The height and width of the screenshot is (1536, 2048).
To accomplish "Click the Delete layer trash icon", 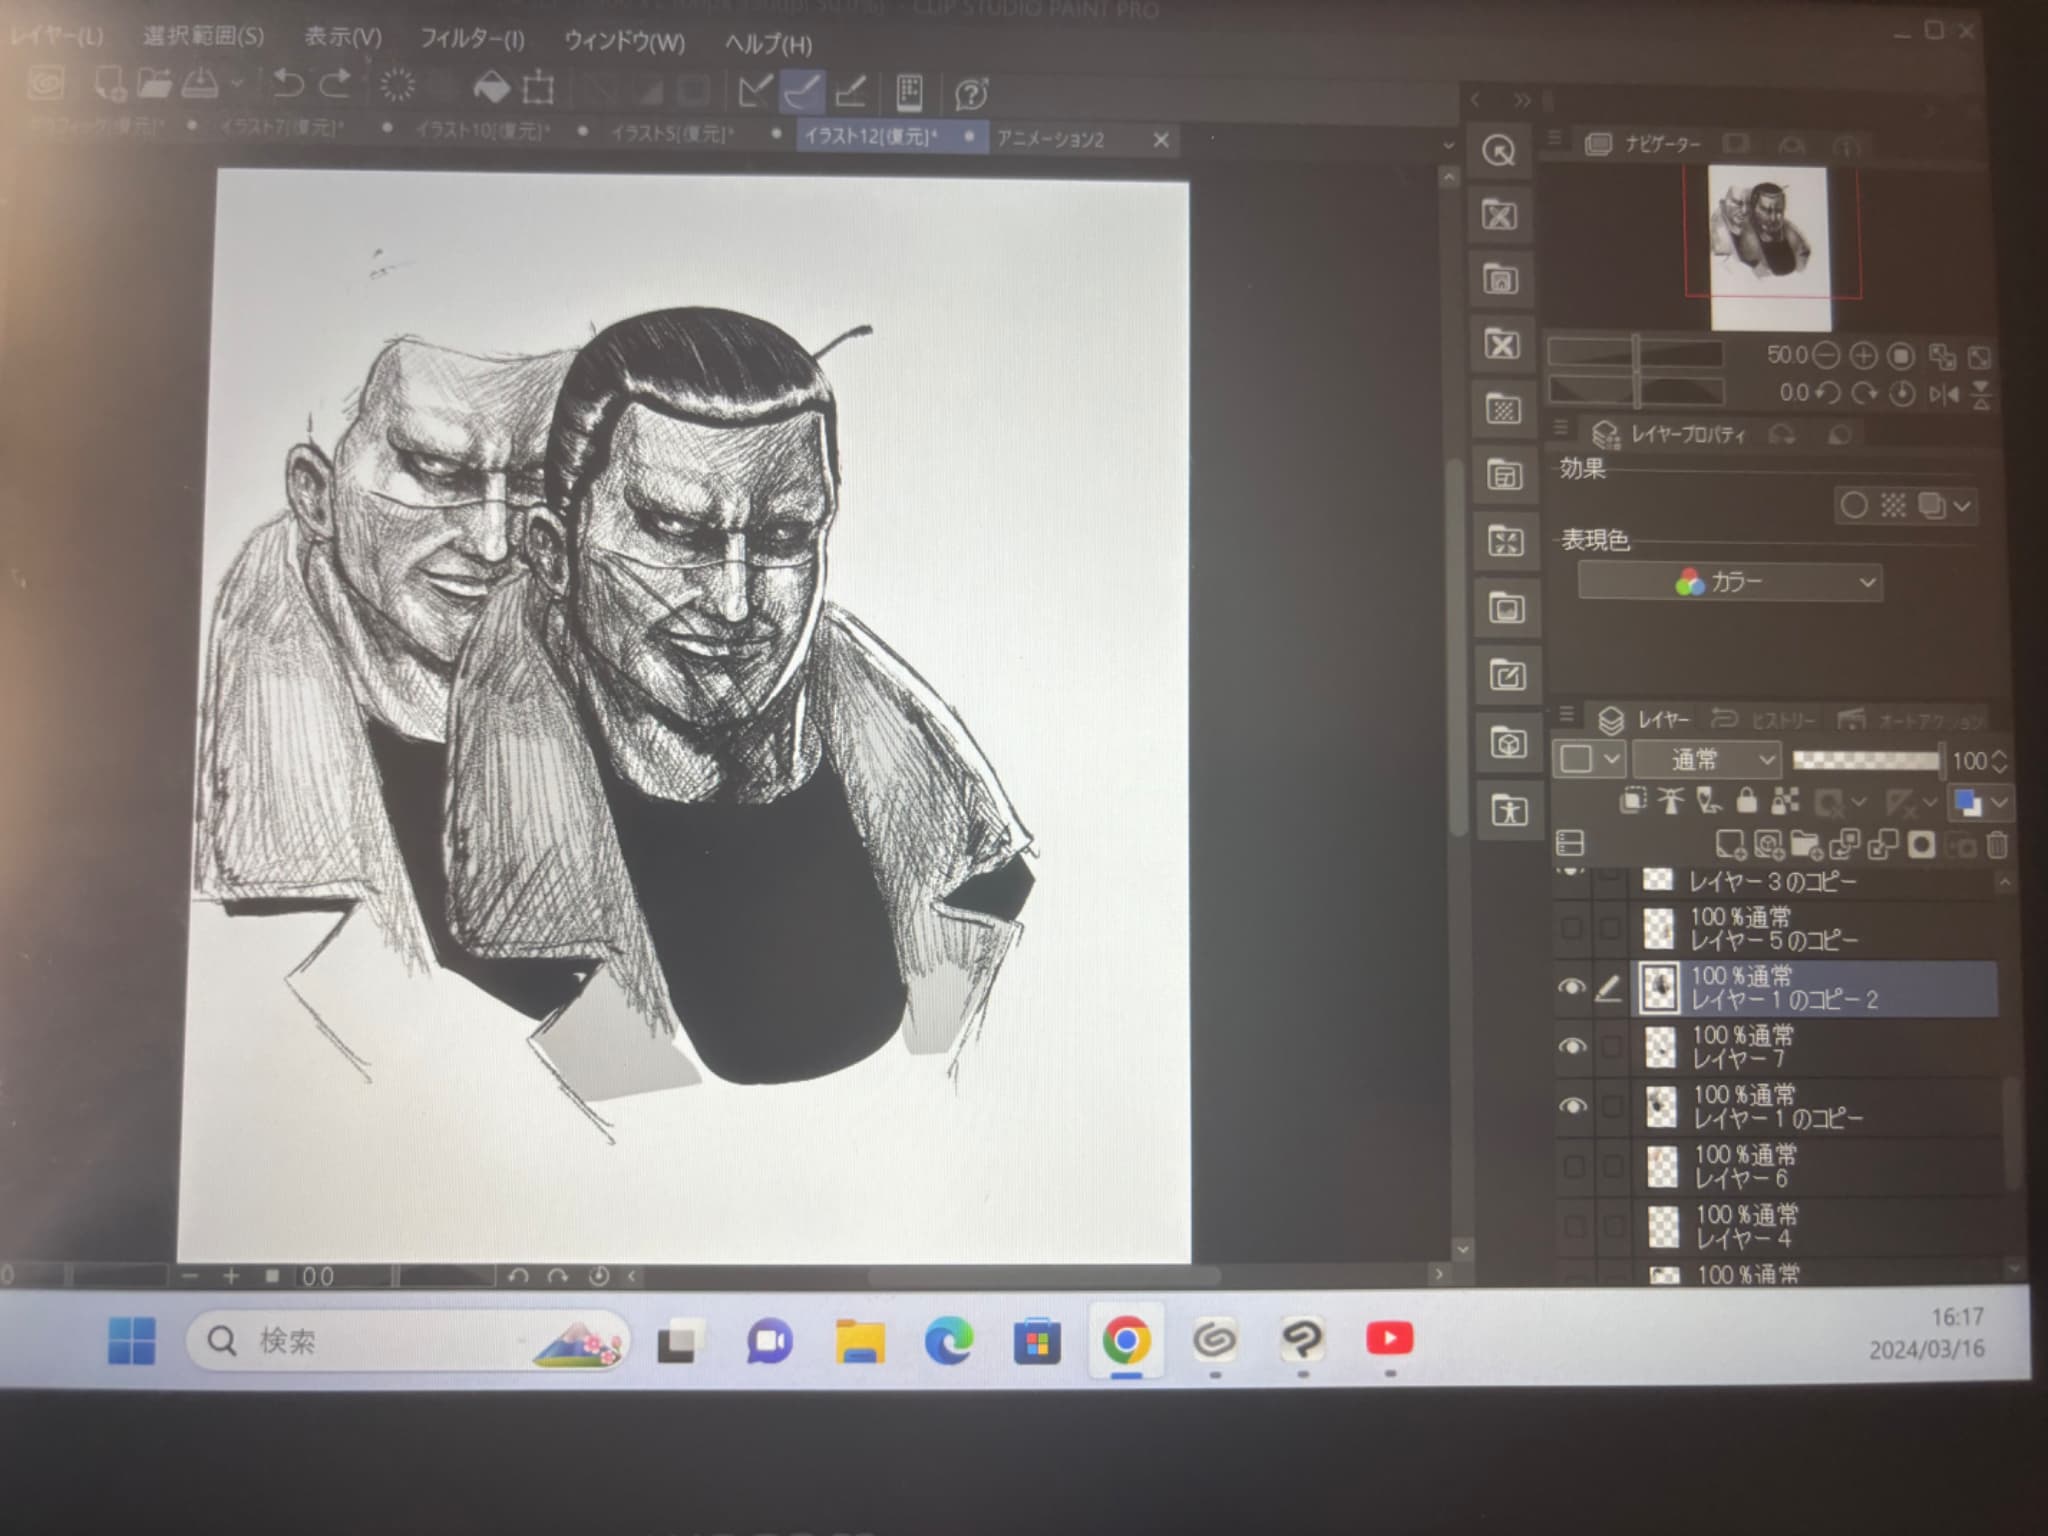I will 1996,846.
